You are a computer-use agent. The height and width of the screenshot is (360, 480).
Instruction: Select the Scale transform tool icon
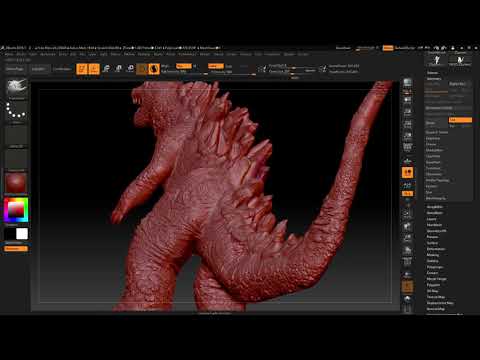click(x=118, y=68)
